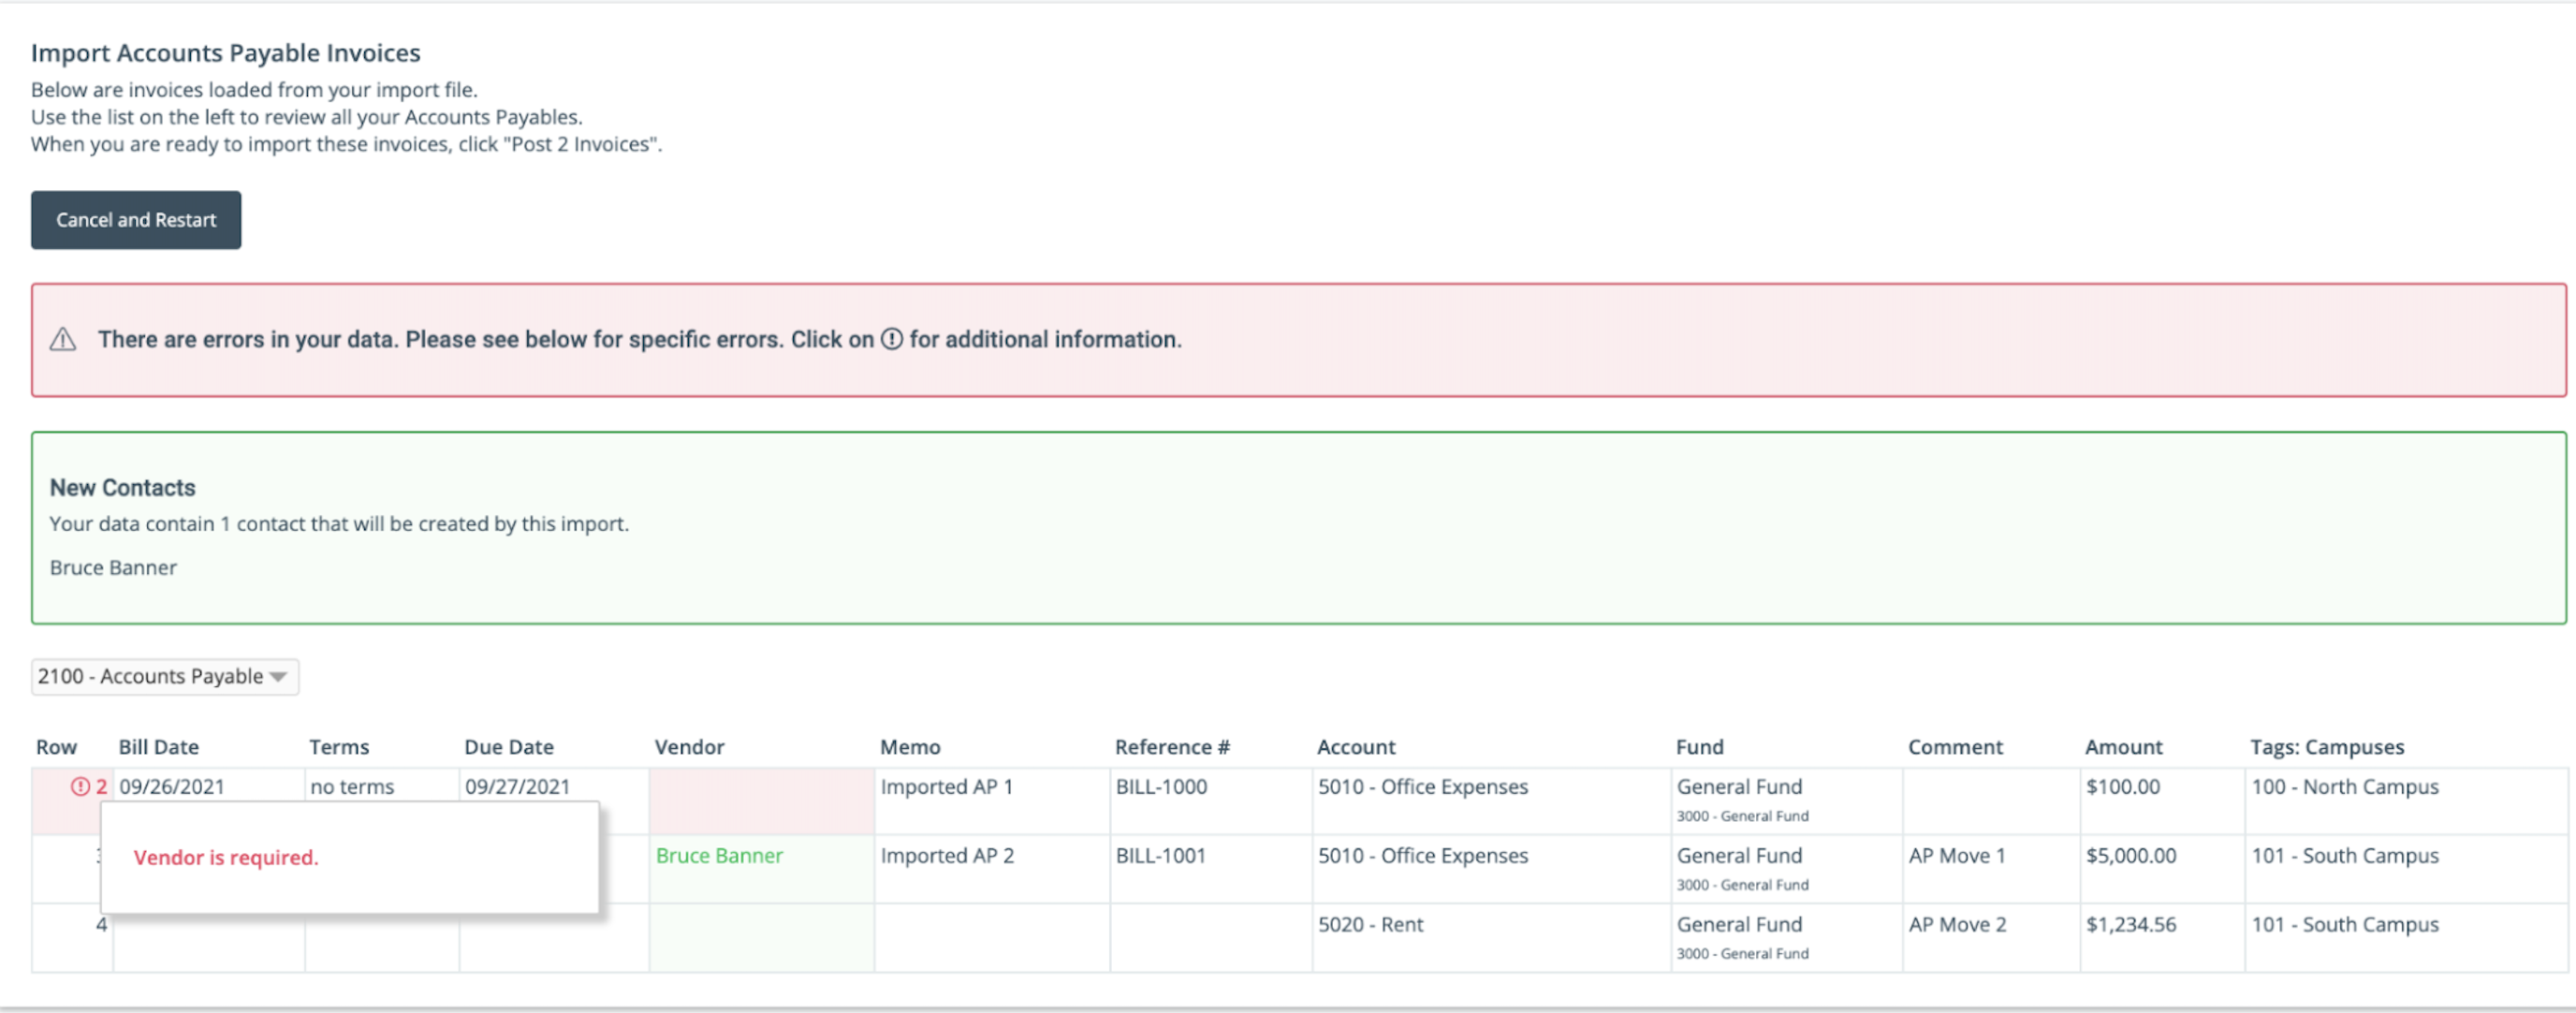Click General Fund on the $1,234.56 row

click(x=1740, y=925)
